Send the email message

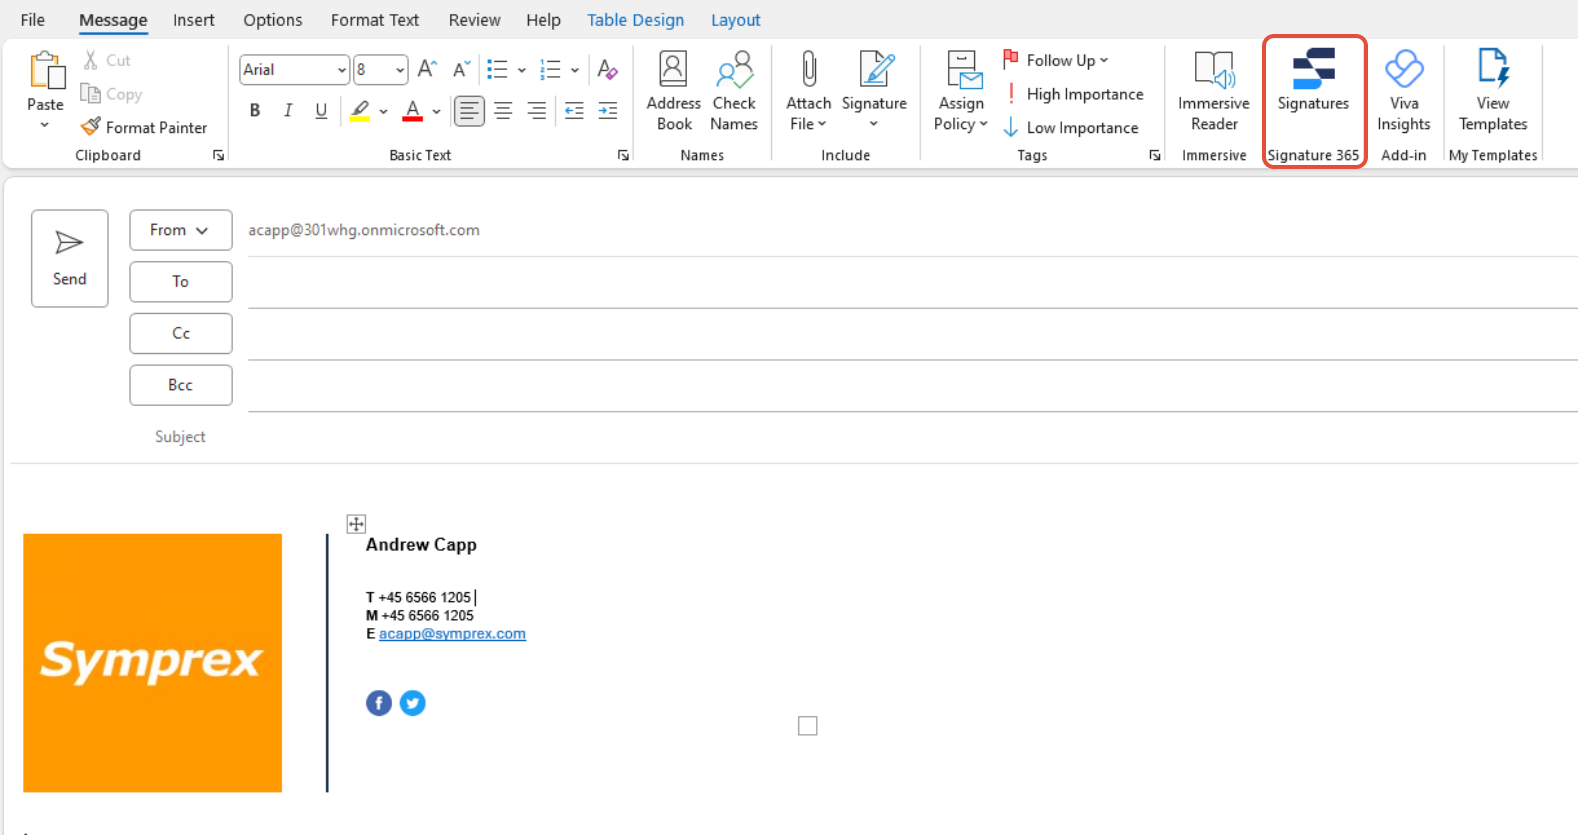(x=70, y=258)
